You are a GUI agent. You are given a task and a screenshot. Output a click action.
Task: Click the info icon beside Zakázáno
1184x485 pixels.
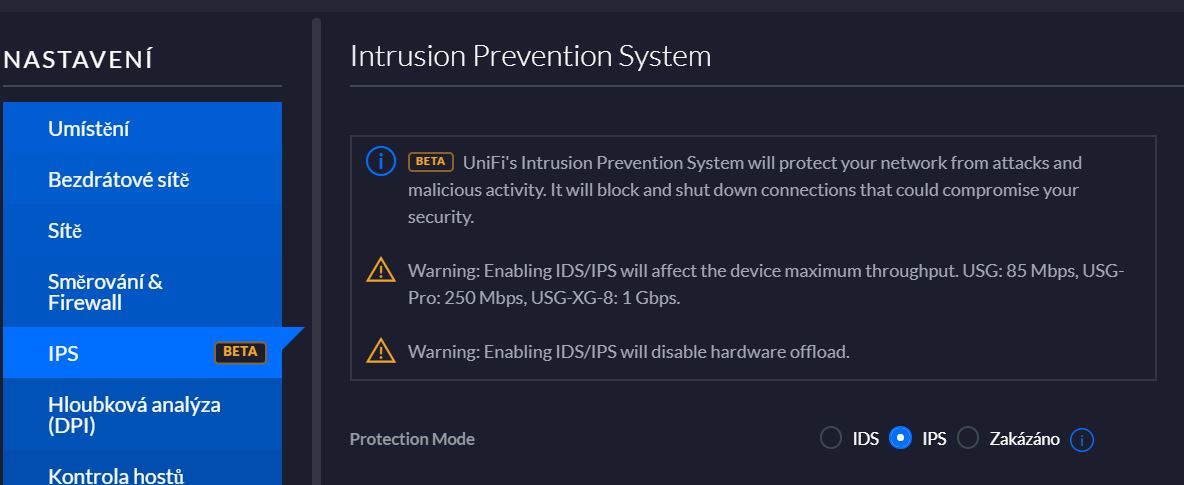(1081, 439)
